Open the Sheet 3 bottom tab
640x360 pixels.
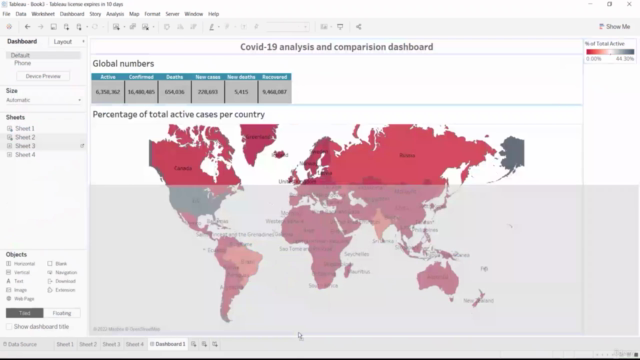pos(111,344)
